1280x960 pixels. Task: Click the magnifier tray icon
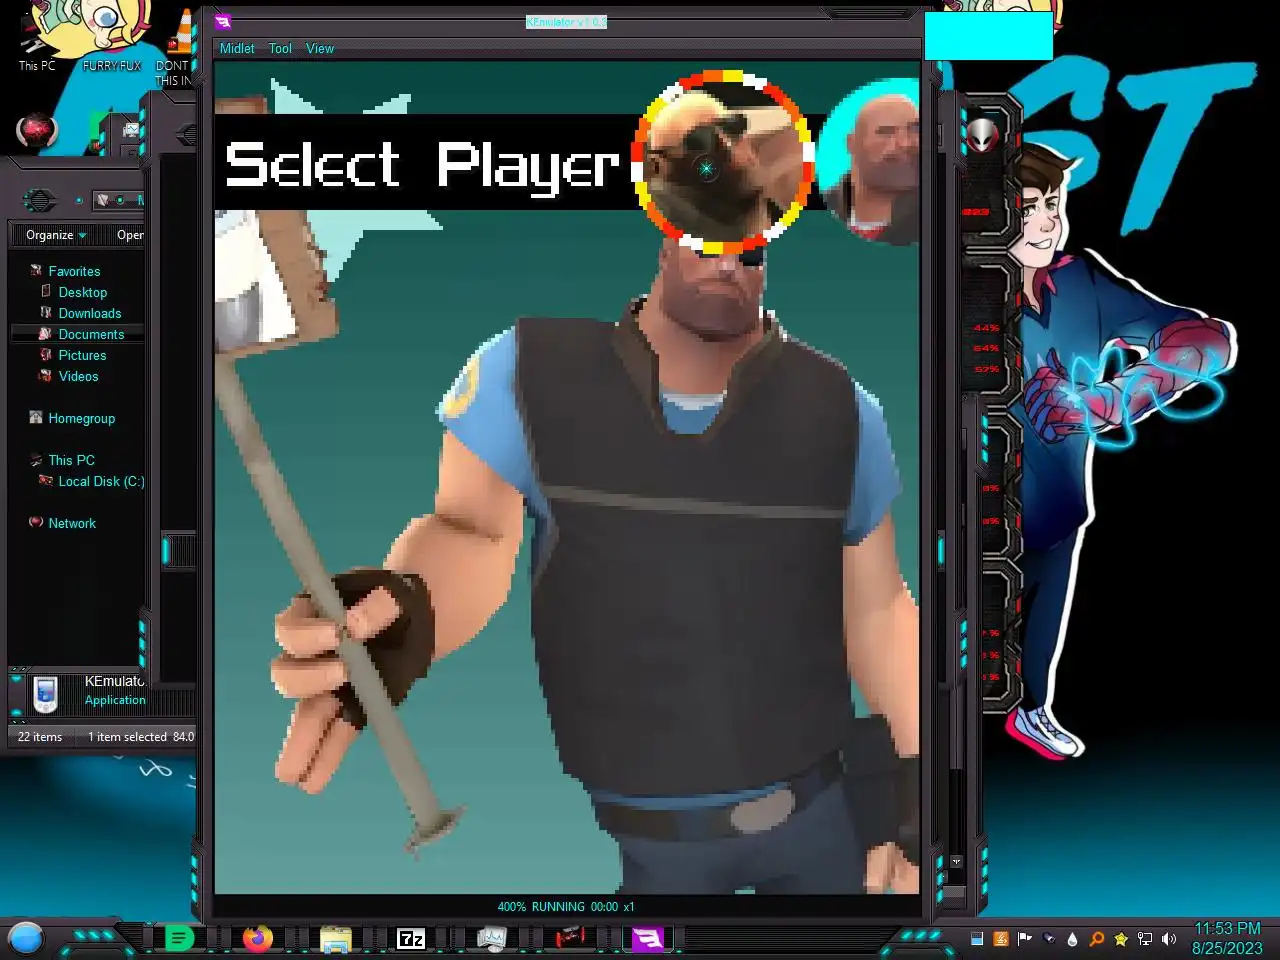click(x=1096, y=939)
